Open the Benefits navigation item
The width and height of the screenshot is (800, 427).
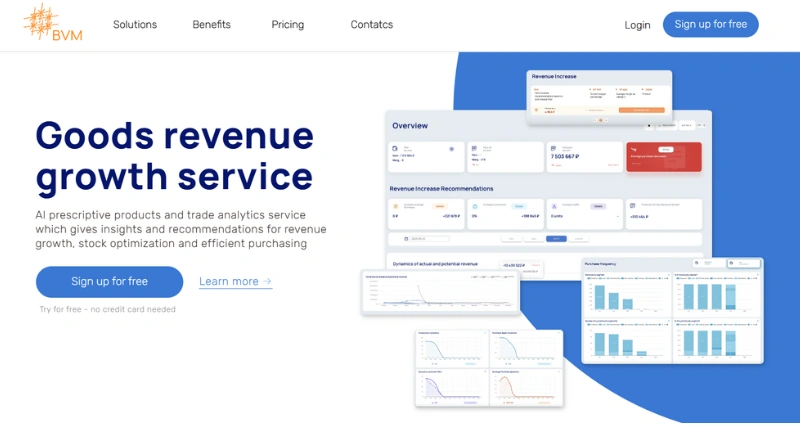[x=211, y=25]
